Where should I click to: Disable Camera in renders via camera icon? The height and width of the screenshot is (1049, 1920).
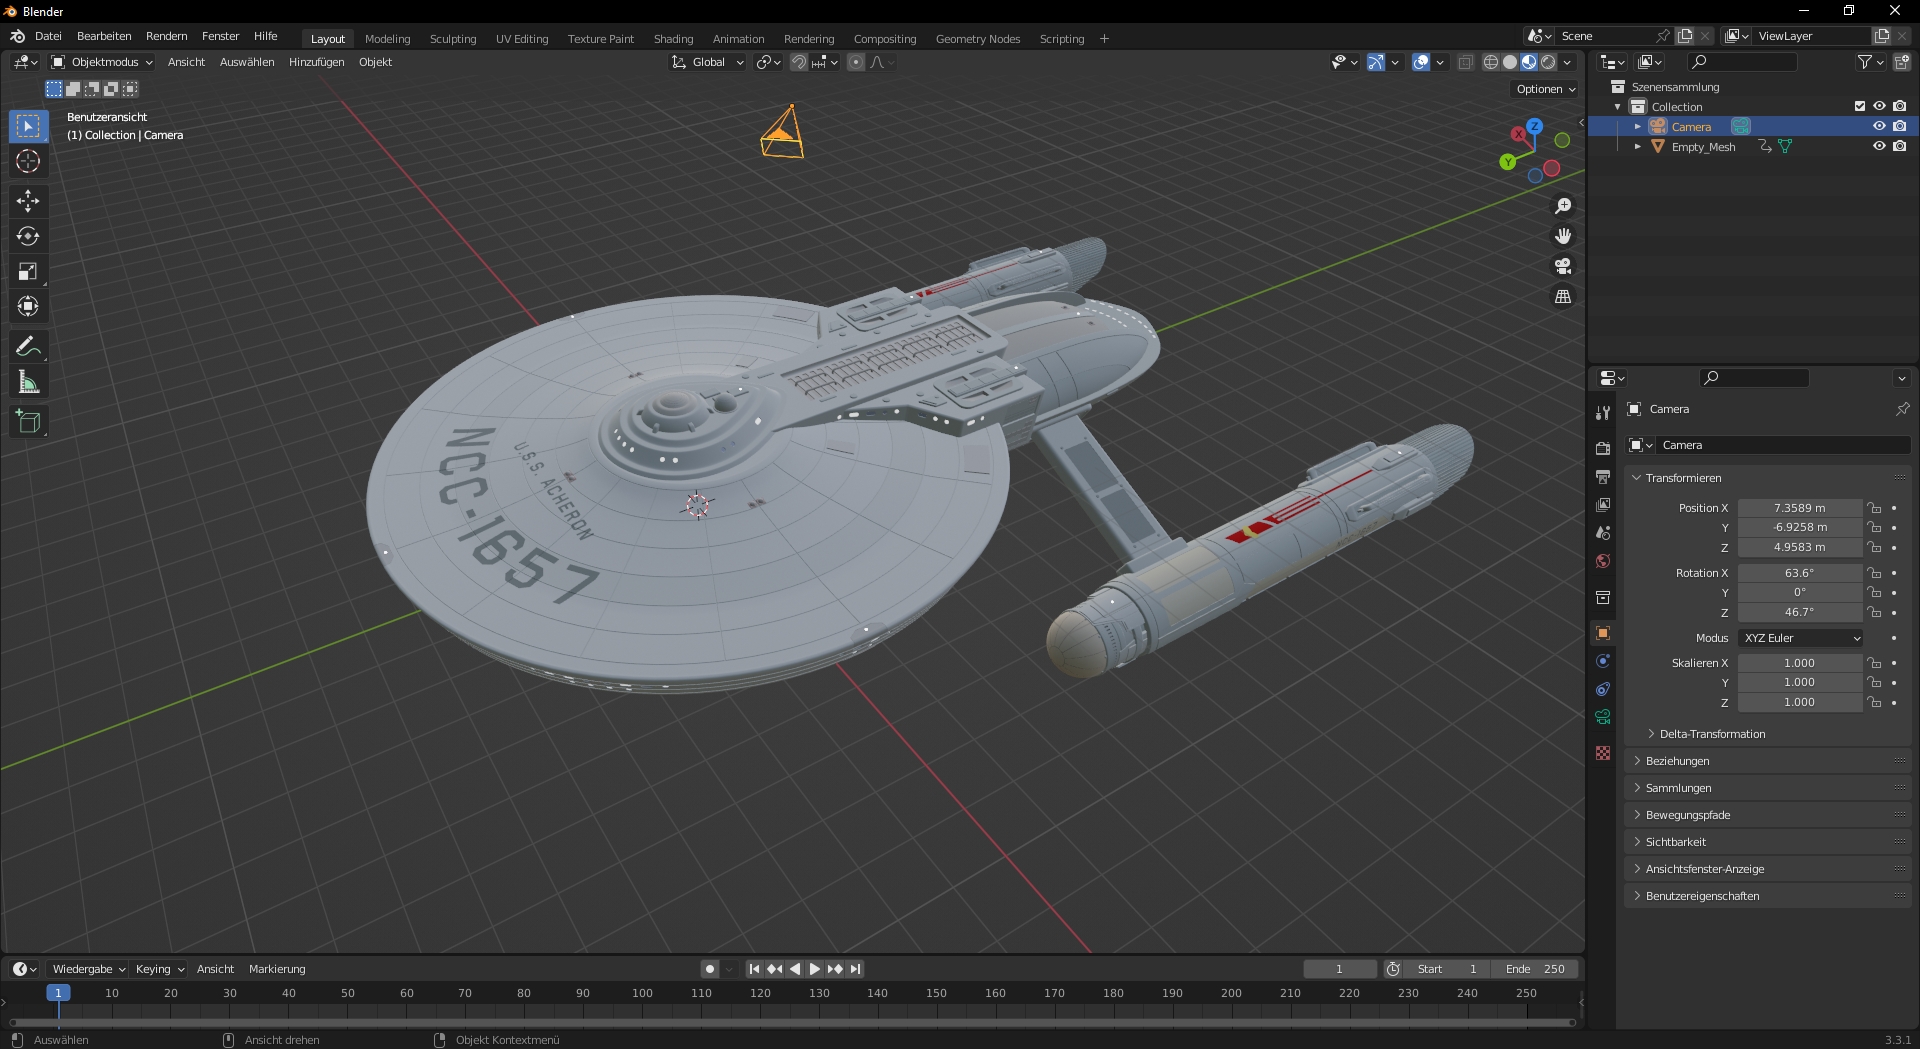(1899, 126)
